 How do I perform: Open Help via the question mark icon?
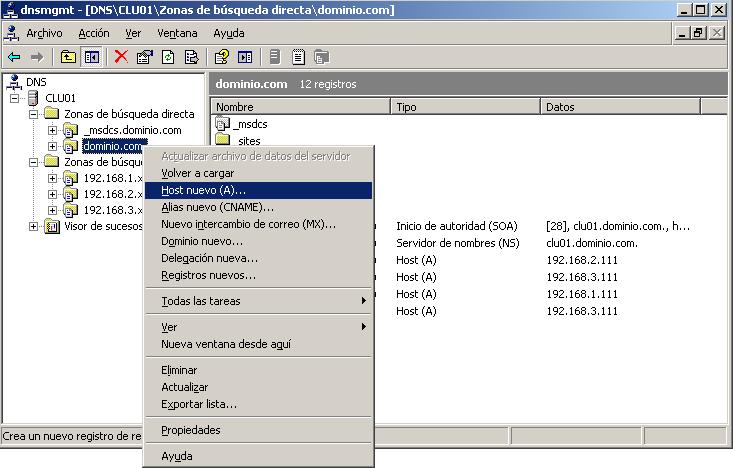pos(222,58)
